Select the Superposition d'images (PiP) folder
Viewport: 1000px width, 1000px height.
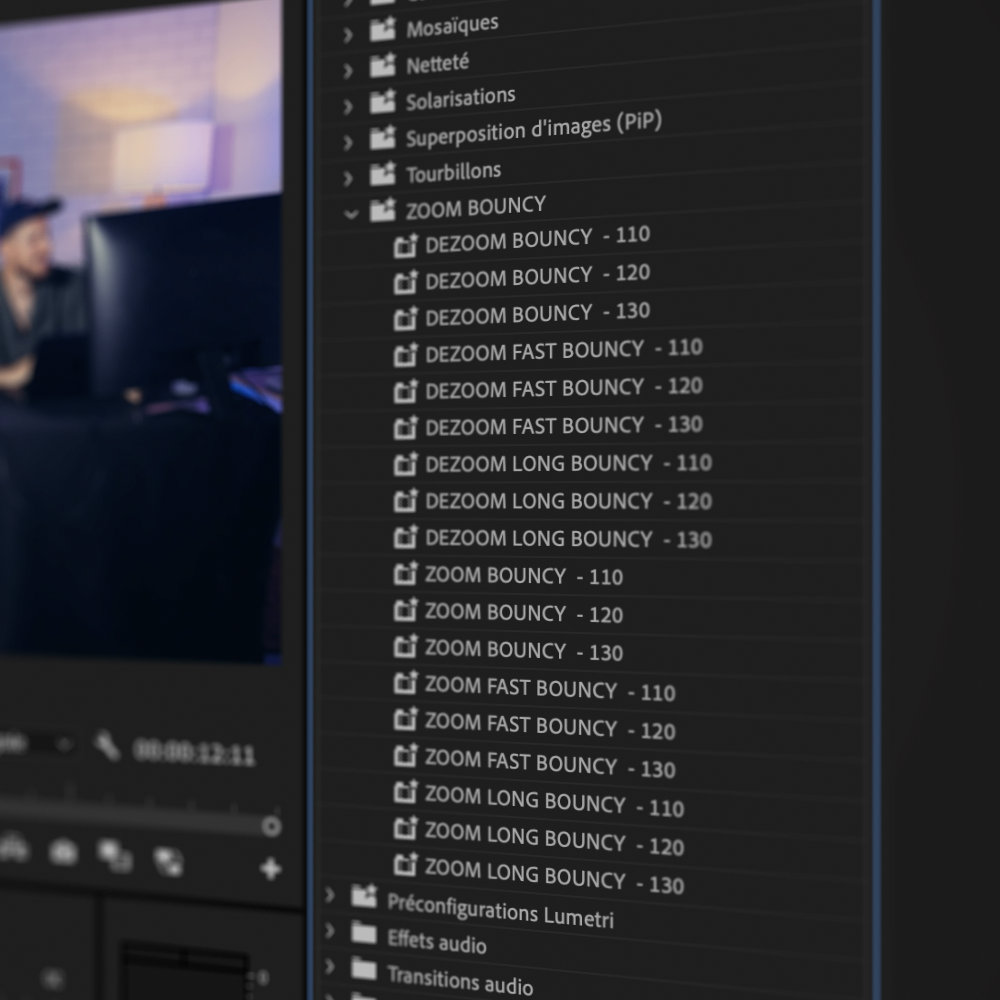(x=533, y=128)
